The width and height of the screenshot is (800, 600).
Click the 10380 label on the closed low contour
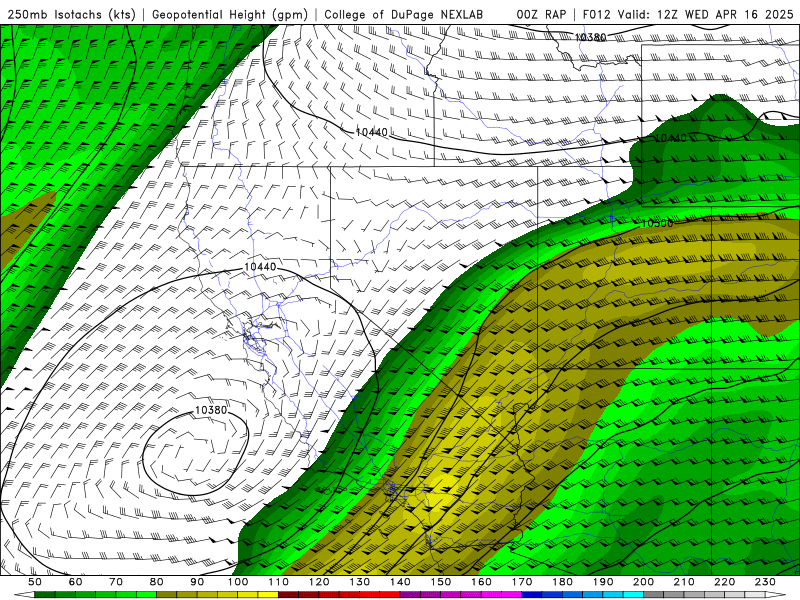[211, 410]
